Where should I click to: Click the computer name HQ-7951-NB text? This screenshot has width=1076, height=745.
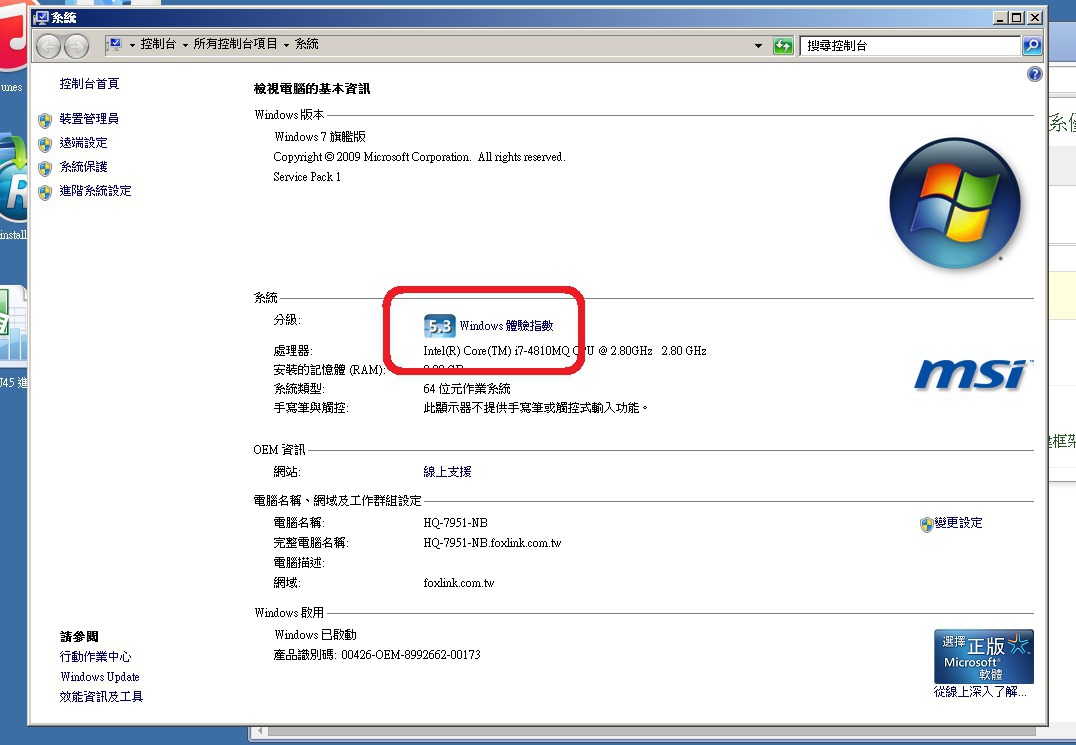pyautogui.click(x=456, y=523)
